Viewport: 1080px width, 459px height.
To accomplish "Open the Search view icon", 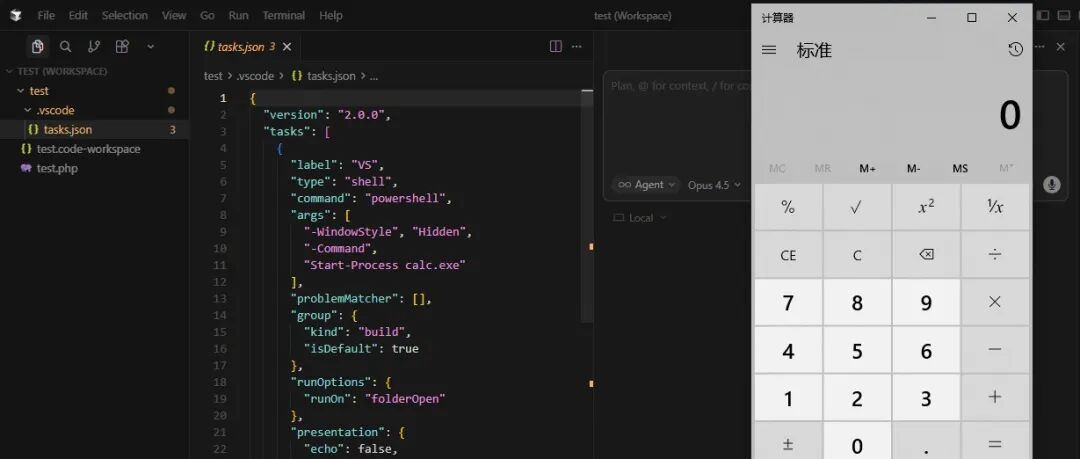I will point(65,46).
